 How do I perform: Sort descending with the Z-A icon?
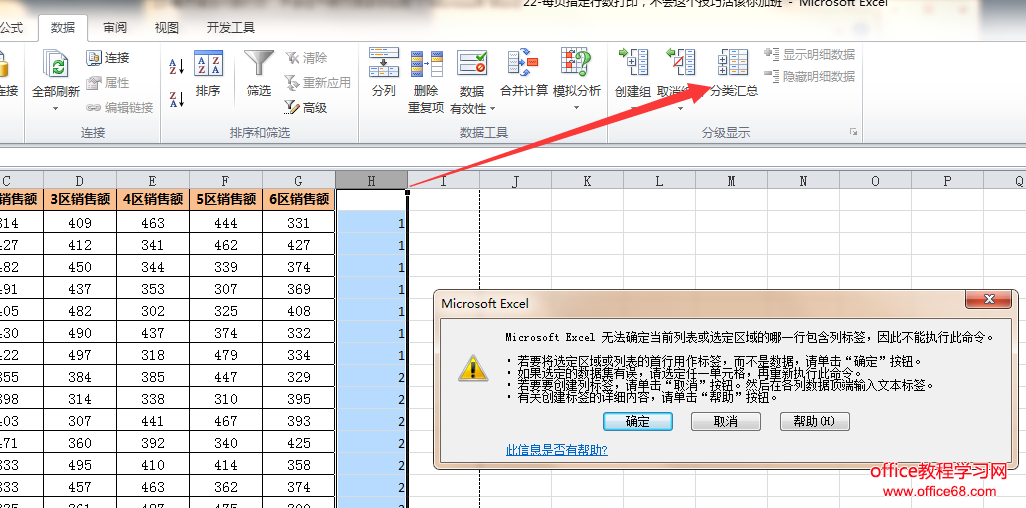[177, 100]
